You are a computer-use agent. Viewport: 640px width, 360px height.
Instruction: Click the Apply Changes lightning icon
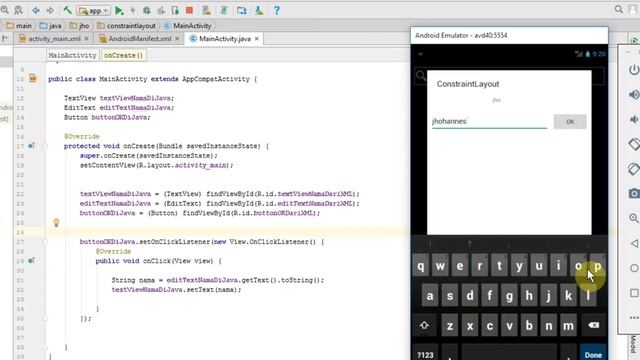133,11
